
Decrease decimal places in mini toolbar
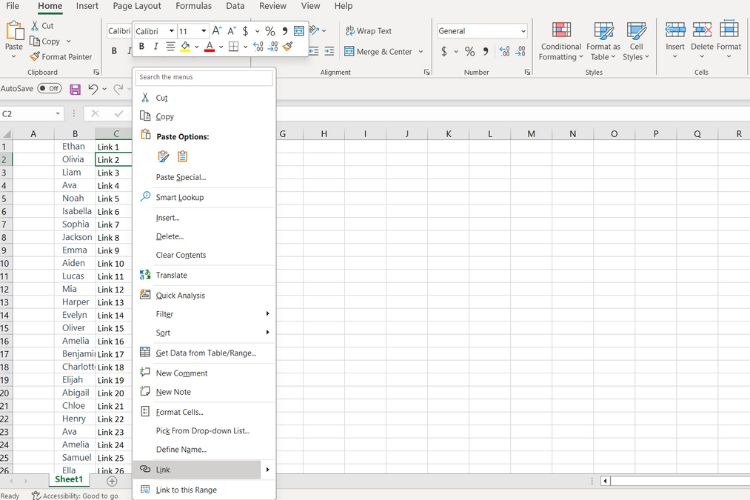pyautogui.click(x=273, y=46)
